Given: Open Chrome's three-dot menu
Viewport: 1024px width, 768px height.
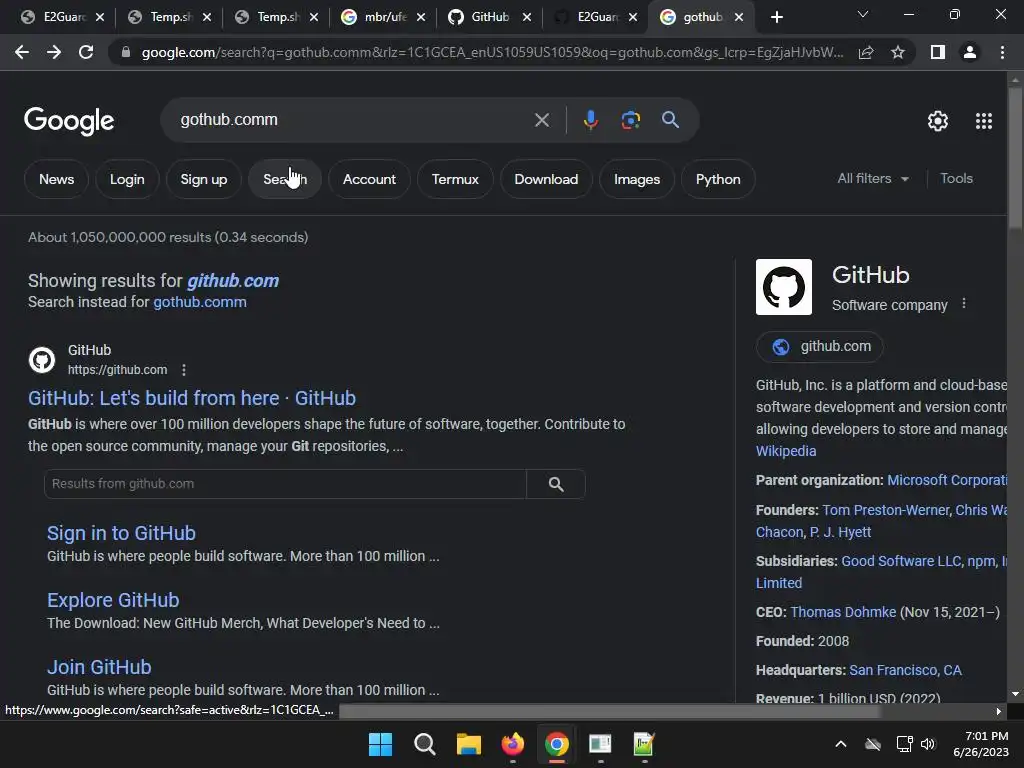Looking at the screenshot, I should tap(1002, 52).
